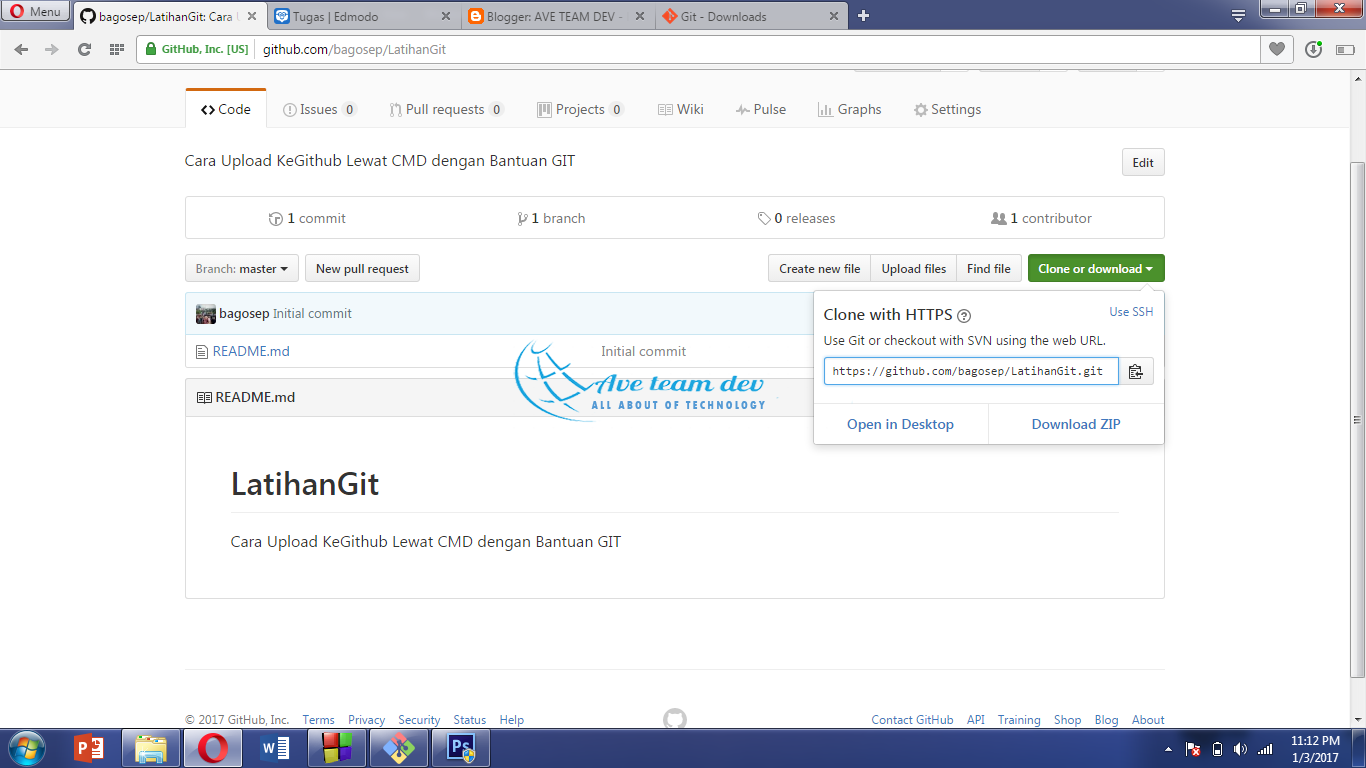Viewport: 1366px width, 768px height.
Task: Click the New pull request button
Action: [x=362, y=268]
